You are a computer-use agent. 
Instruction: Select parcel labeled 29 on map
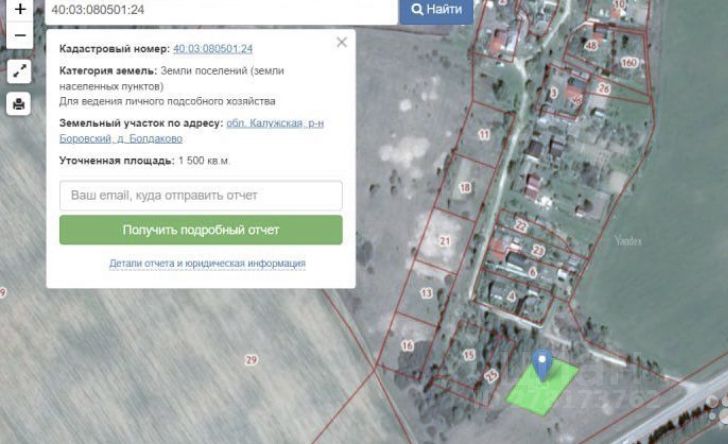(x=251, y=360)
